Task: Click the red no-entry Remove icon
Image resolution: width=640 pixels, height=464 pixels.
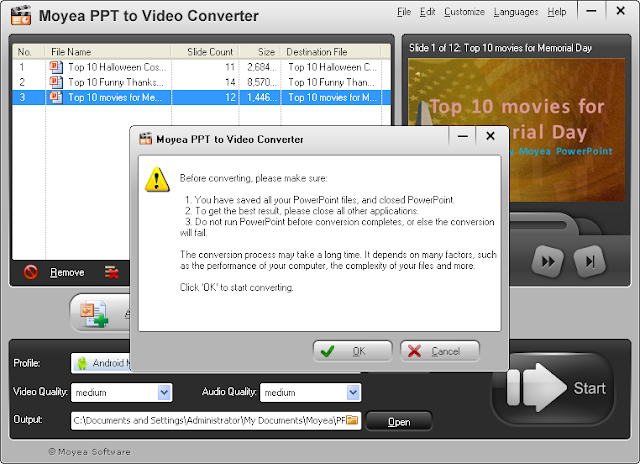Action: coord(31,272)
